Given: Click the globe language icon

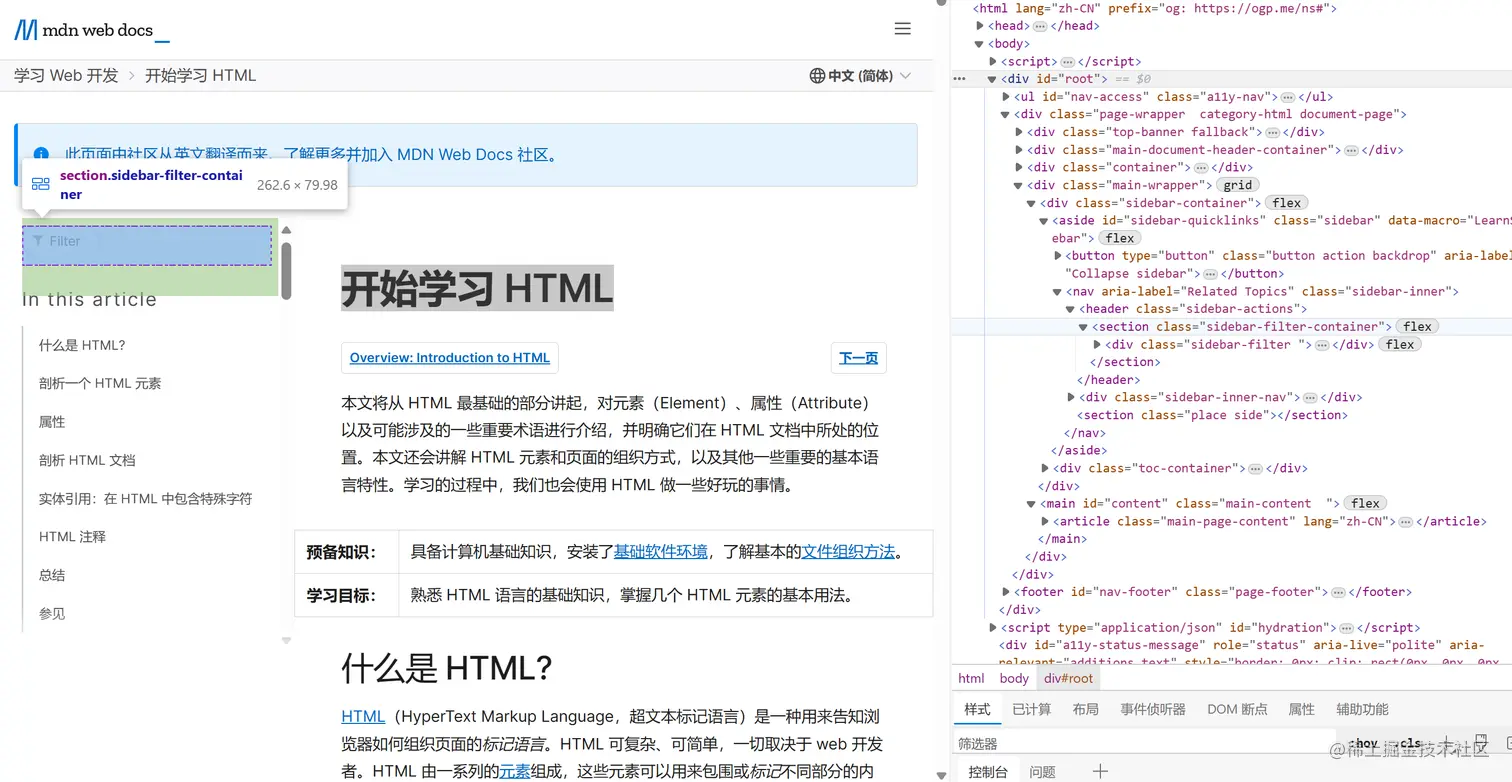Looking at the screenshot, I should [817, 76].
